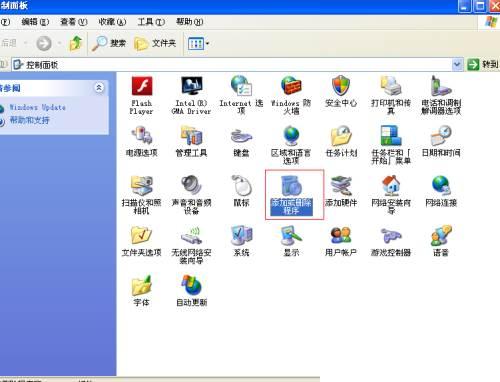Select the 声音和音频设备 speaker icon
The width and height of the screenshot is (500, 382).
coord(191,186)
